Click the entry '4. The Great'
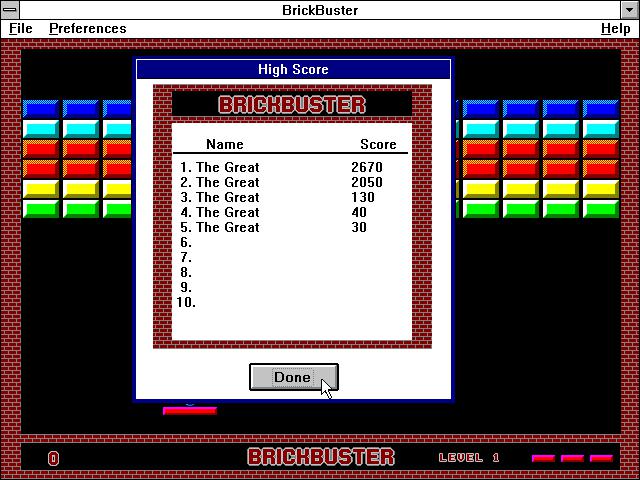The height and width of the screenshot is (480, 640). (x=220, y=212)
